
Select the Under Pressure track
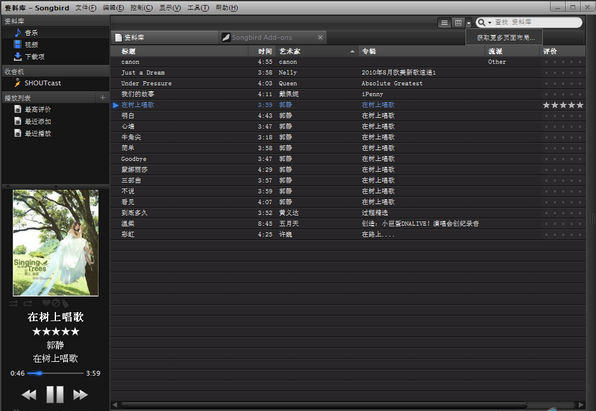(347, 83)
